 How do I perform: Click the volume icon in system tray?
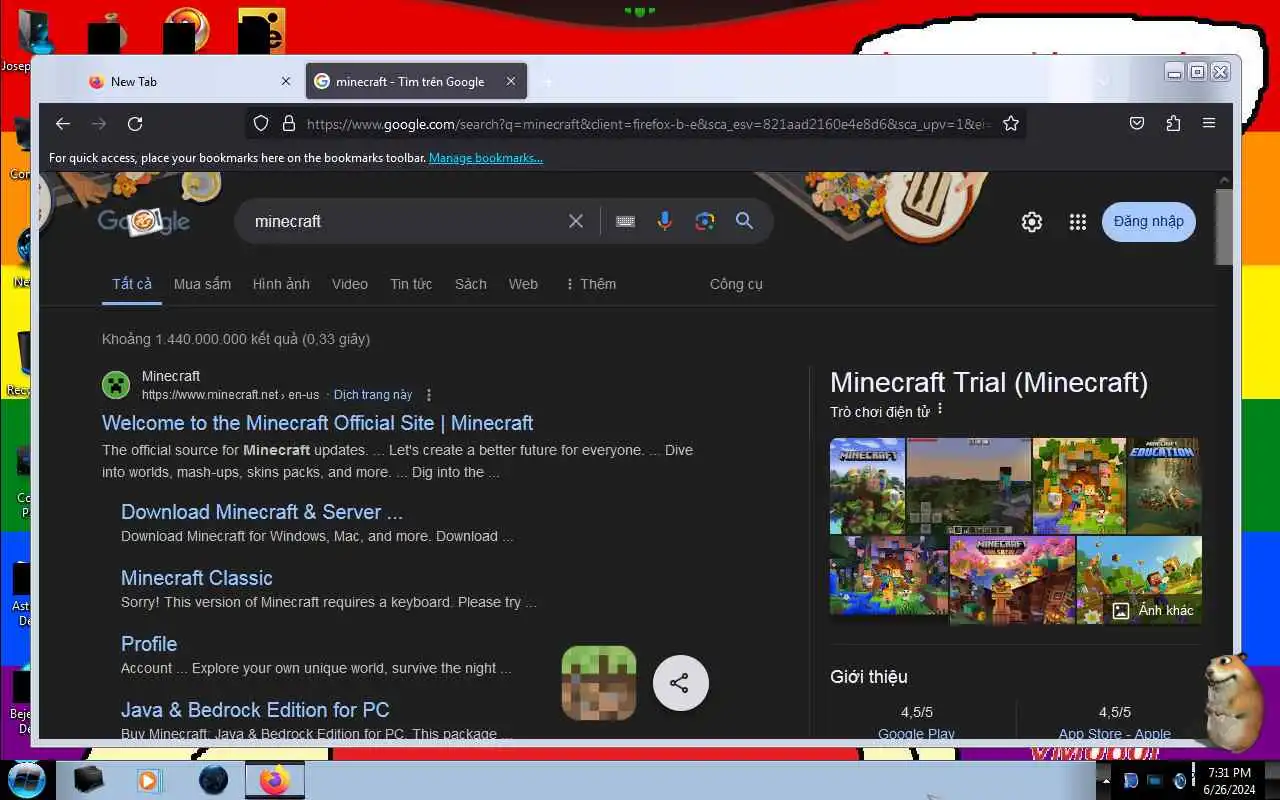click(1179, 780)
